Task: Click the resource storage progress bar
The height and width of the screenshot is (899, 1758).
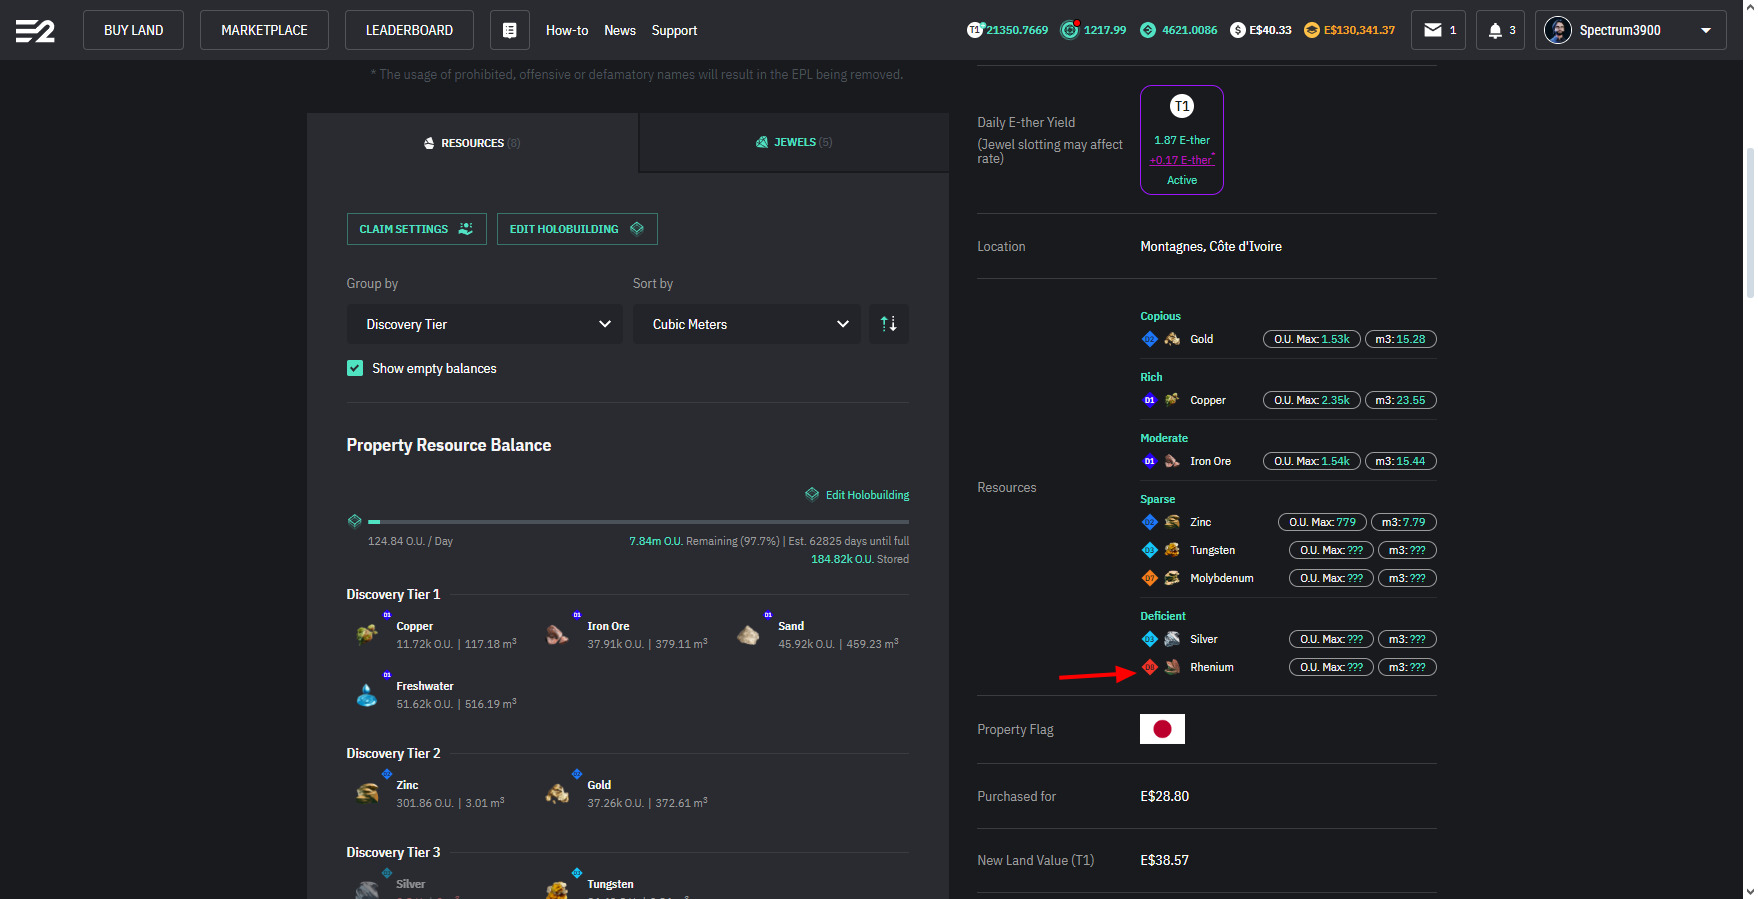Action: [x=638, y=522]
